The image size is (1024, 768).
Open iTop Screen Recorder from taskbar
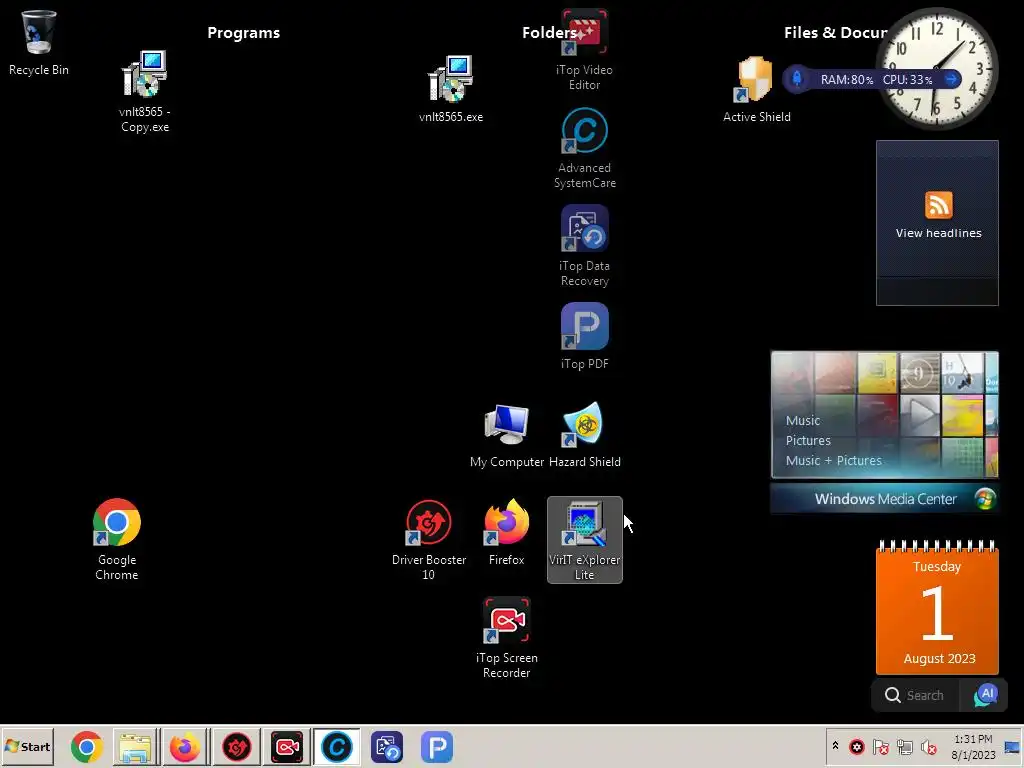(x=287, y=746)
